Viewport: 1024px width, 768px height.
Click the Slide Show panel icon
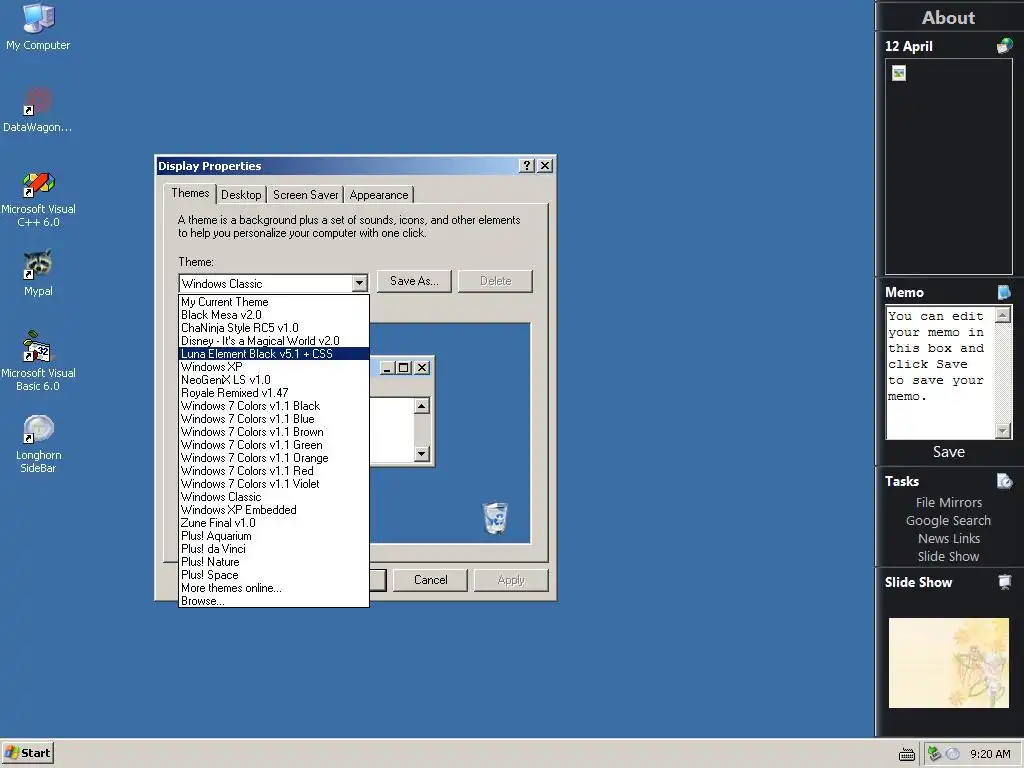(1004, 582)
